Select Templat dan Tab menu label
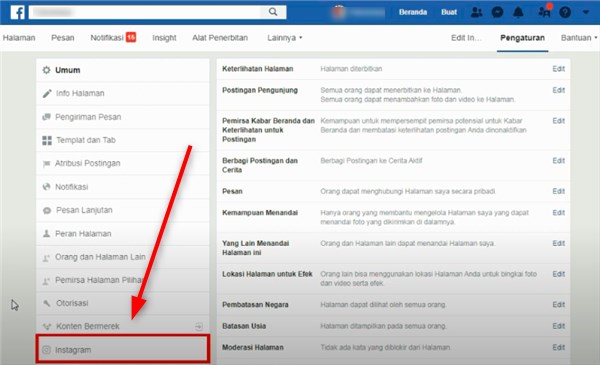600x365 pixels. 86,140
